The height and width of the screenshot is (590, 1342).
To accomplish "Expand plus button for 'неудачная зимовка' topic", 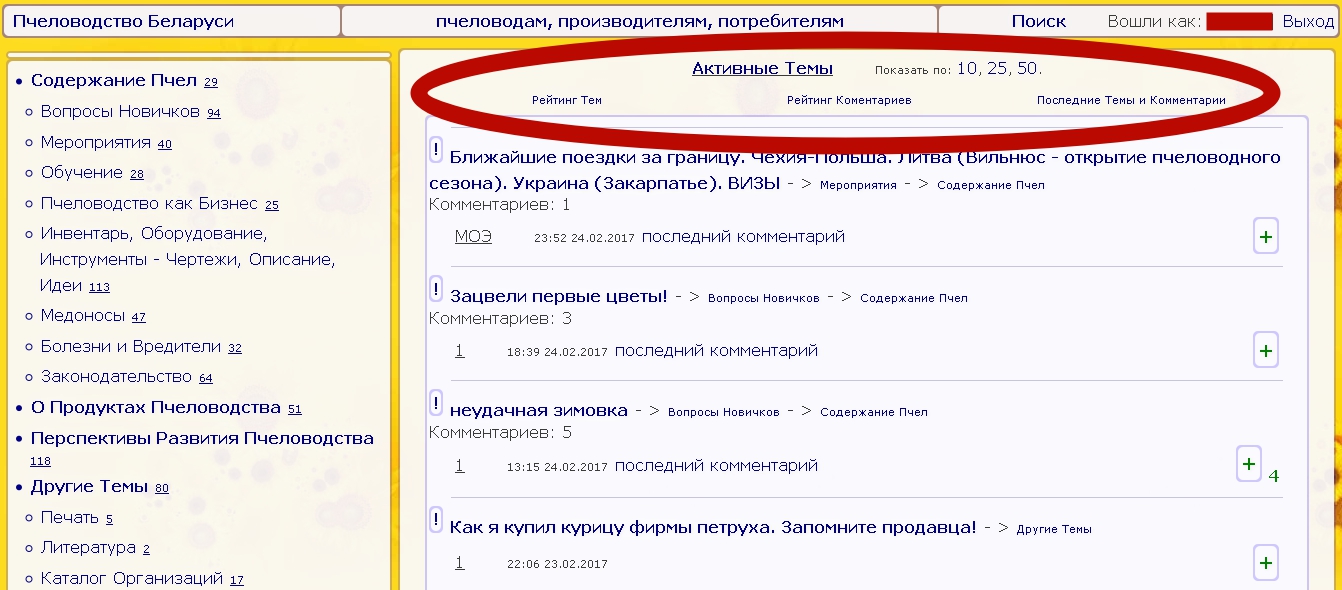I will tap(1248, 464).
